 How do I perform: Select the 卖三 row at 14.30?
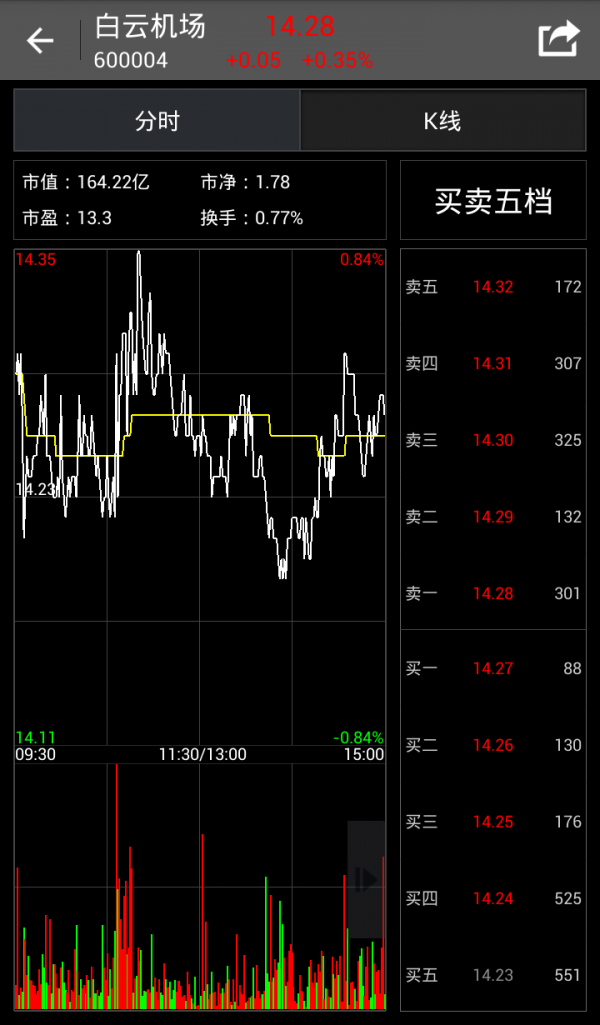[x=493, y=440]
